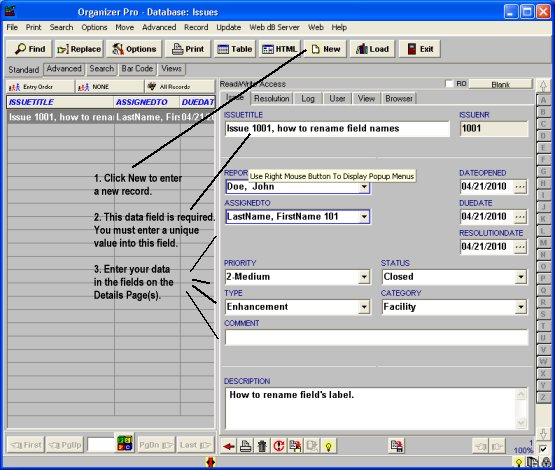Image resolution: width=555 pixels, height=470 pixels.
Task: Open the Resolution details tab
Action: pos(271,98)
